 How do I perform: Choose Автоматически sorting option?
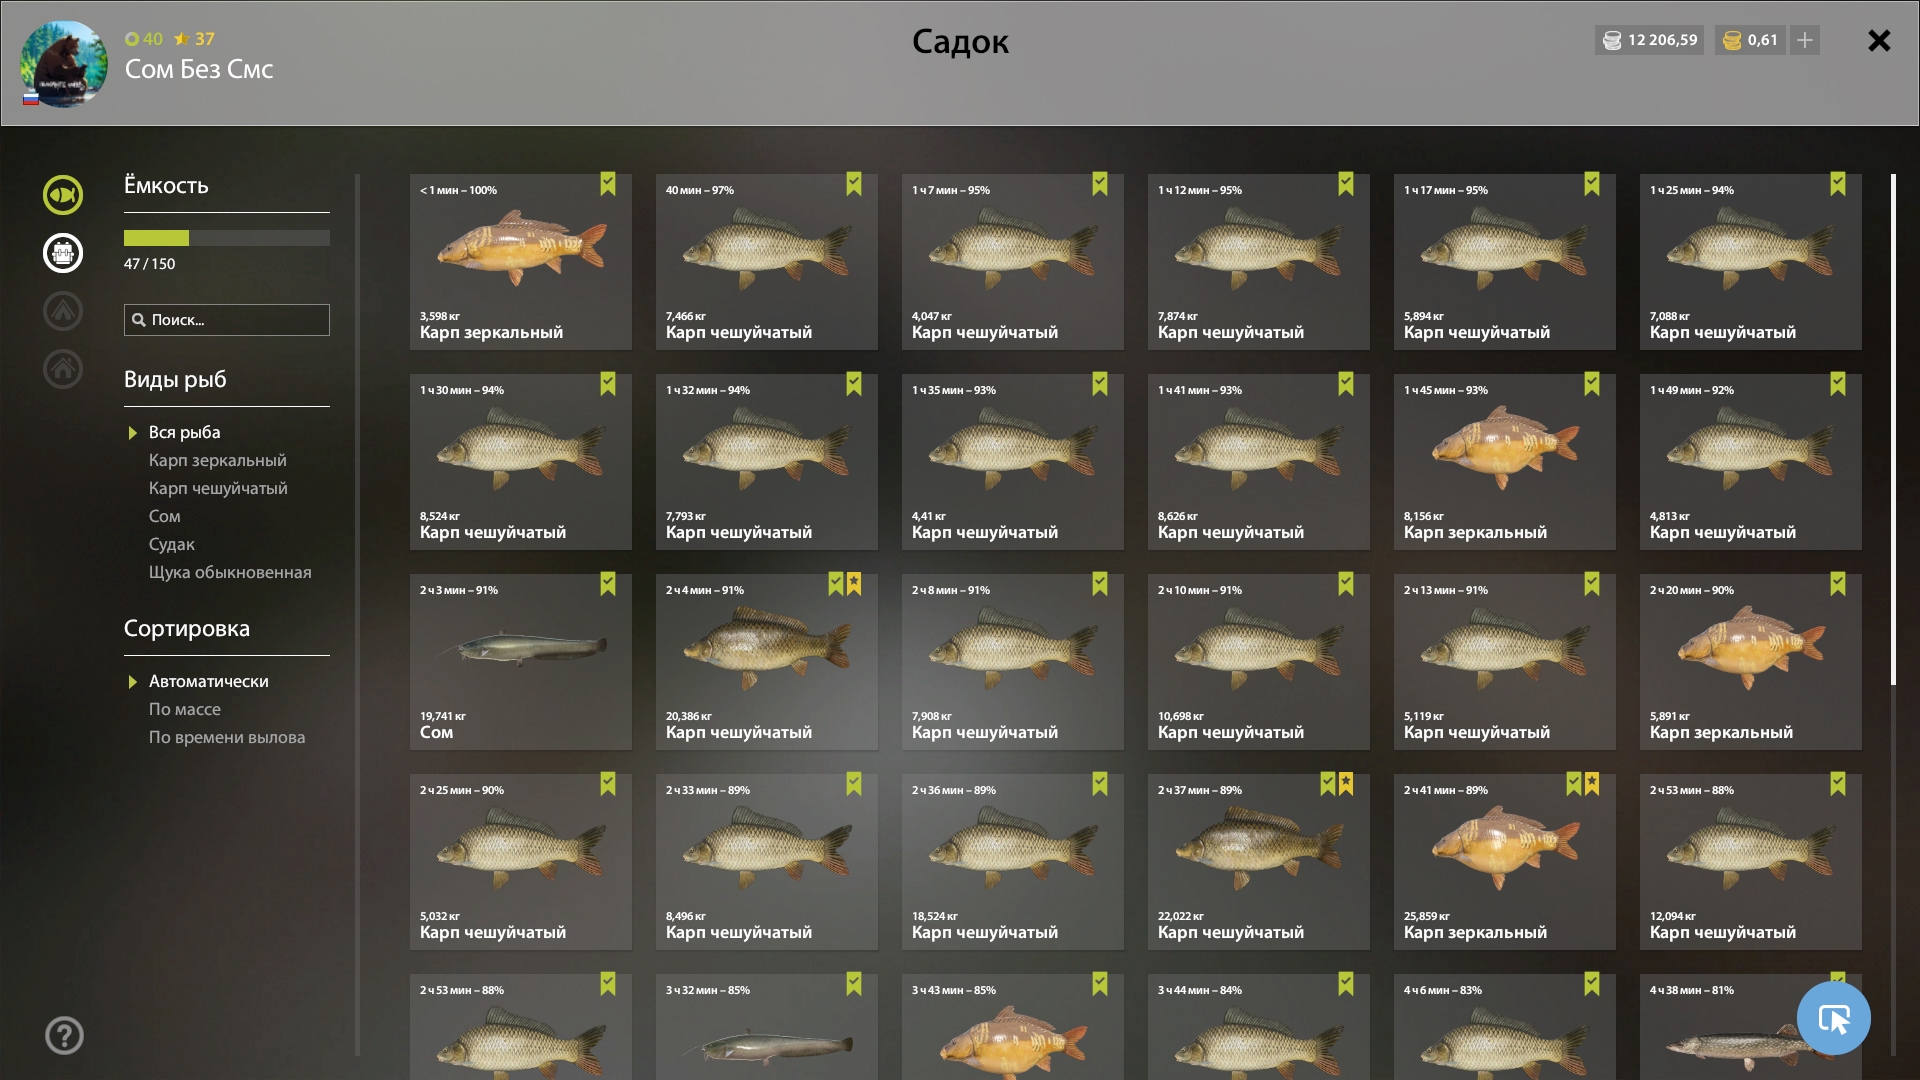coord(209,681)
